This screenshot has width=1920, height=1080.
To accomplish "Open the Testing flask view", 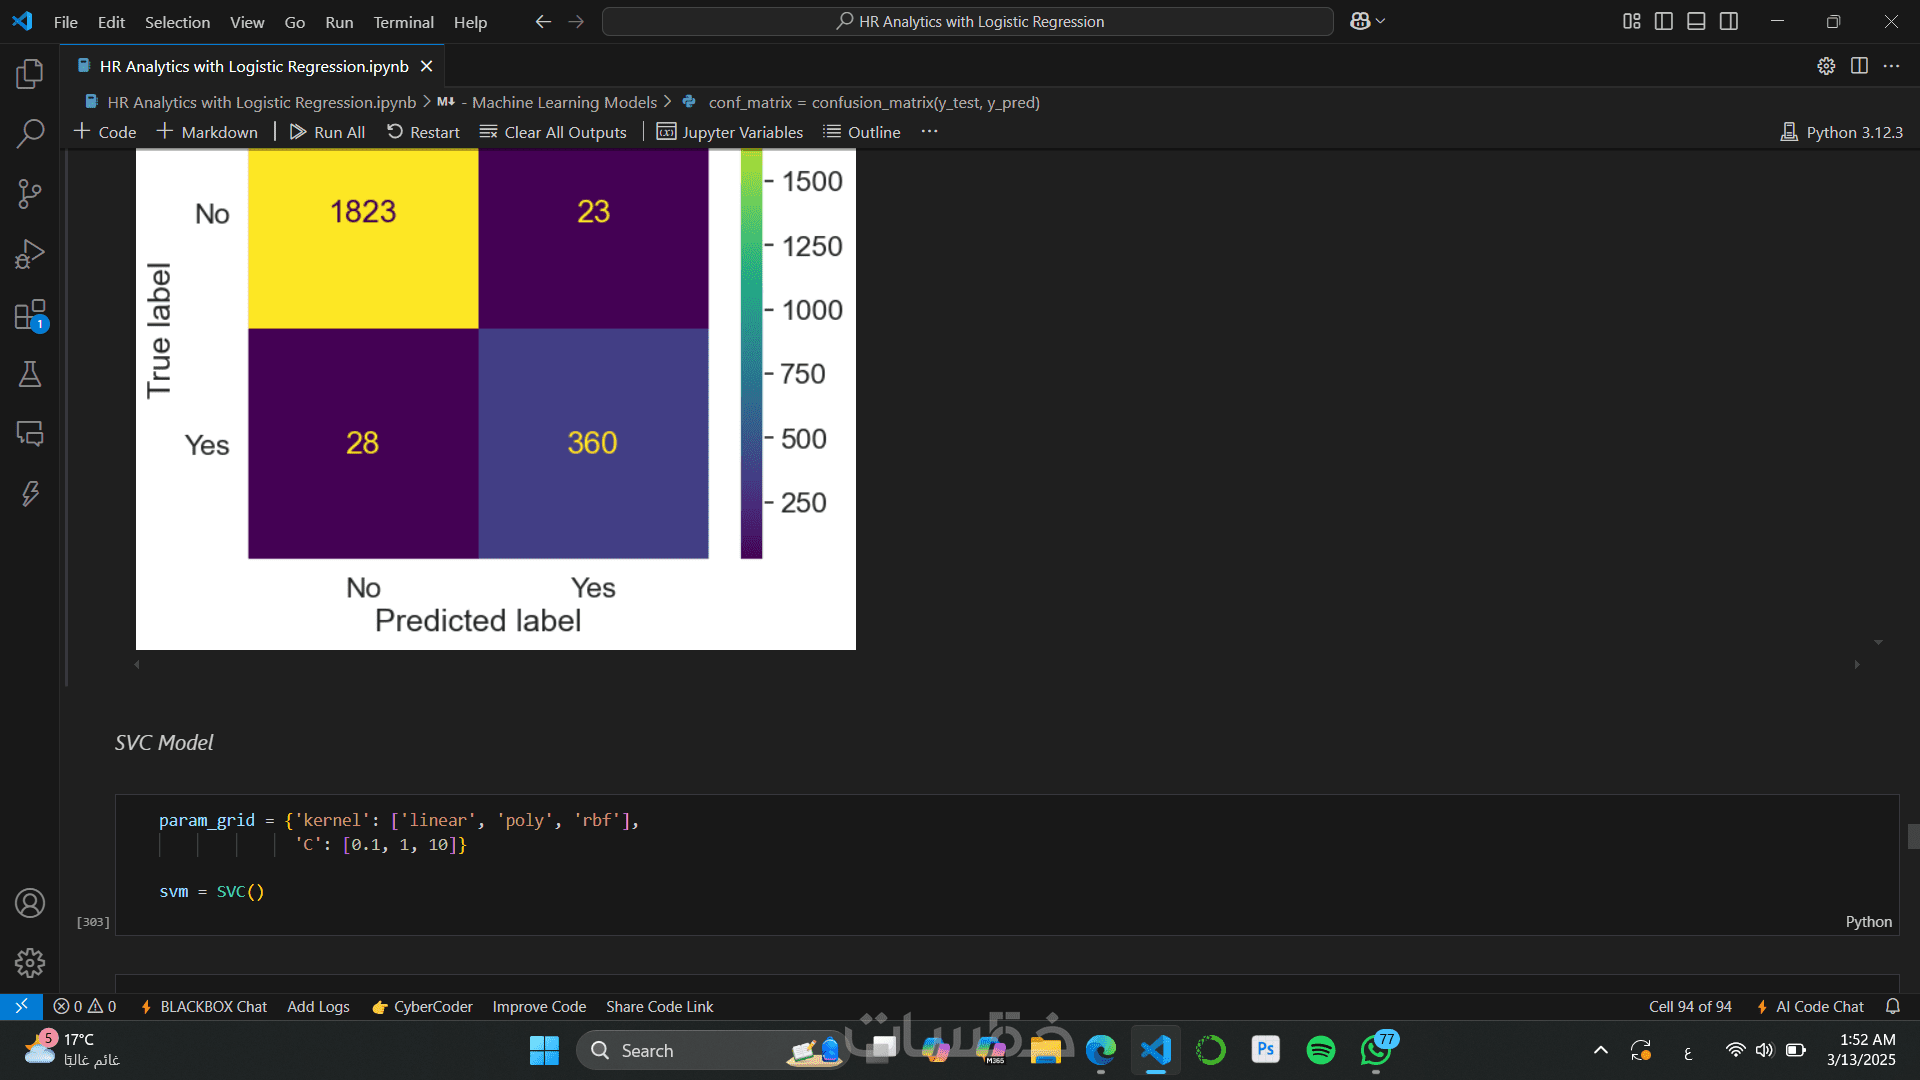I will [30, 374].
